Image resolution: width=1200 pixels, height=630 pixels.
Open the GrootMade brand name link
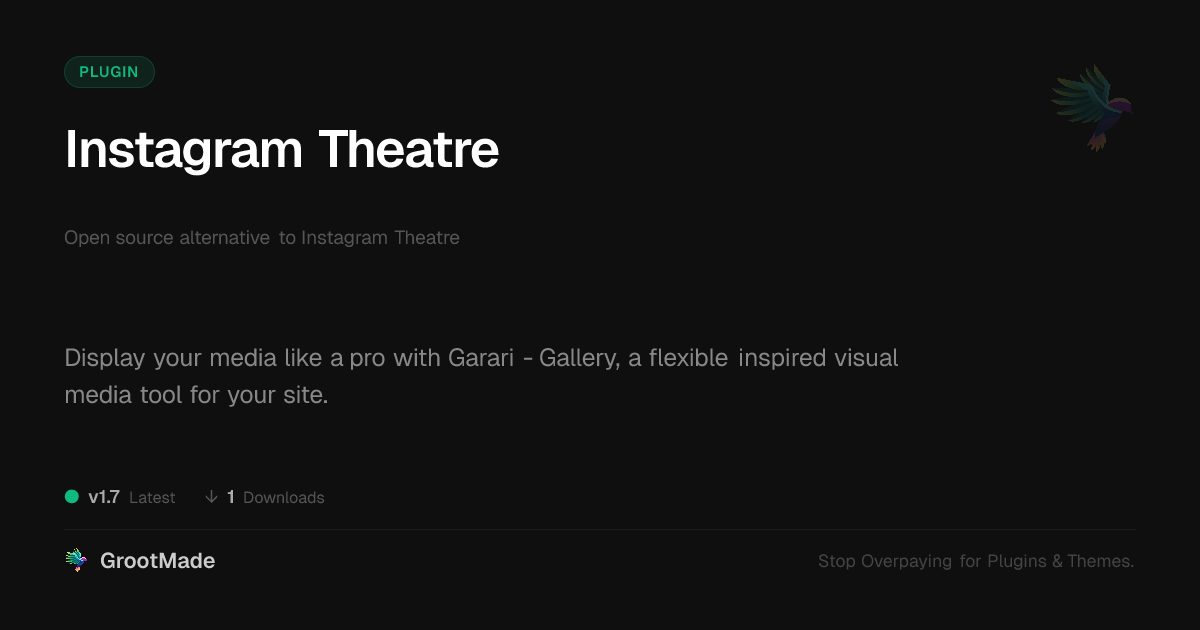pyautogui.click(x=157, y=561)
